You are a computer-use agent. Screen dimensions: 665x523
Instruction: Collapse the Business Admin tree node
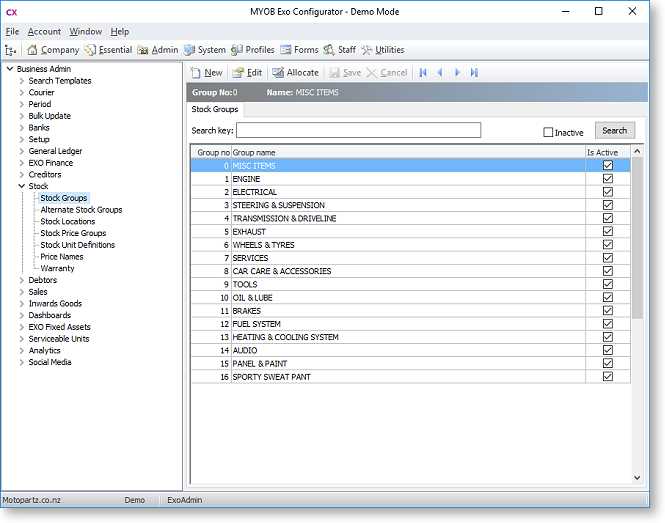point(10,69)
